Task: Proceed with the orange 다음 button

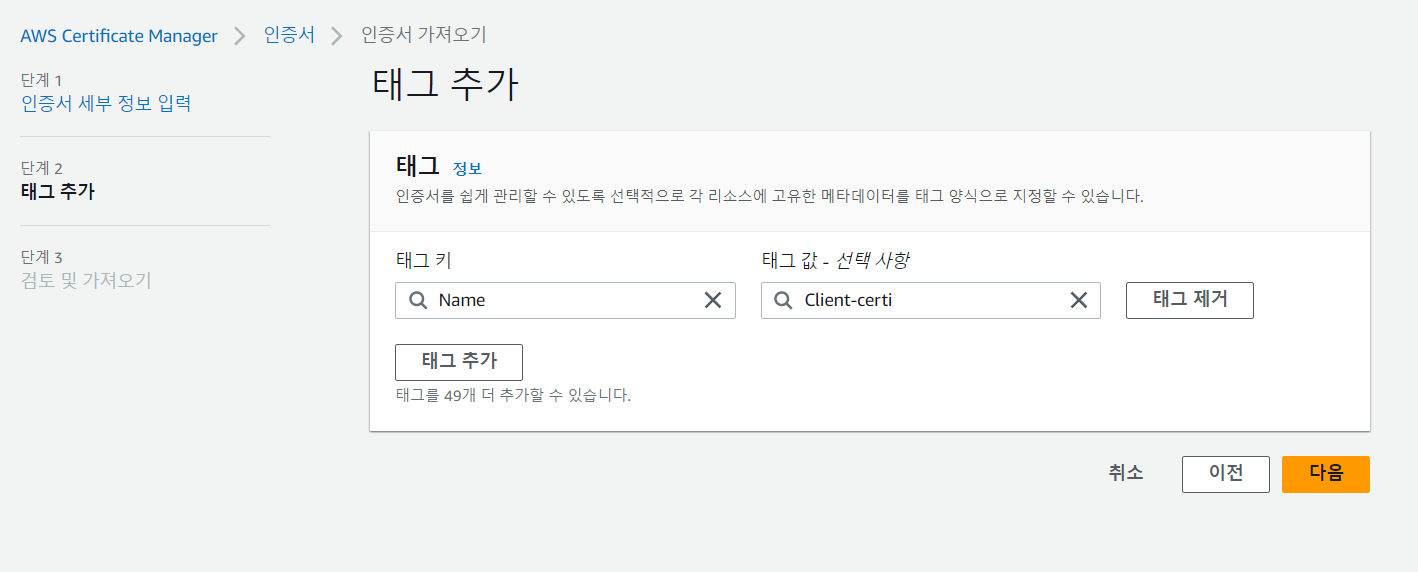Action: [1326, 474]
